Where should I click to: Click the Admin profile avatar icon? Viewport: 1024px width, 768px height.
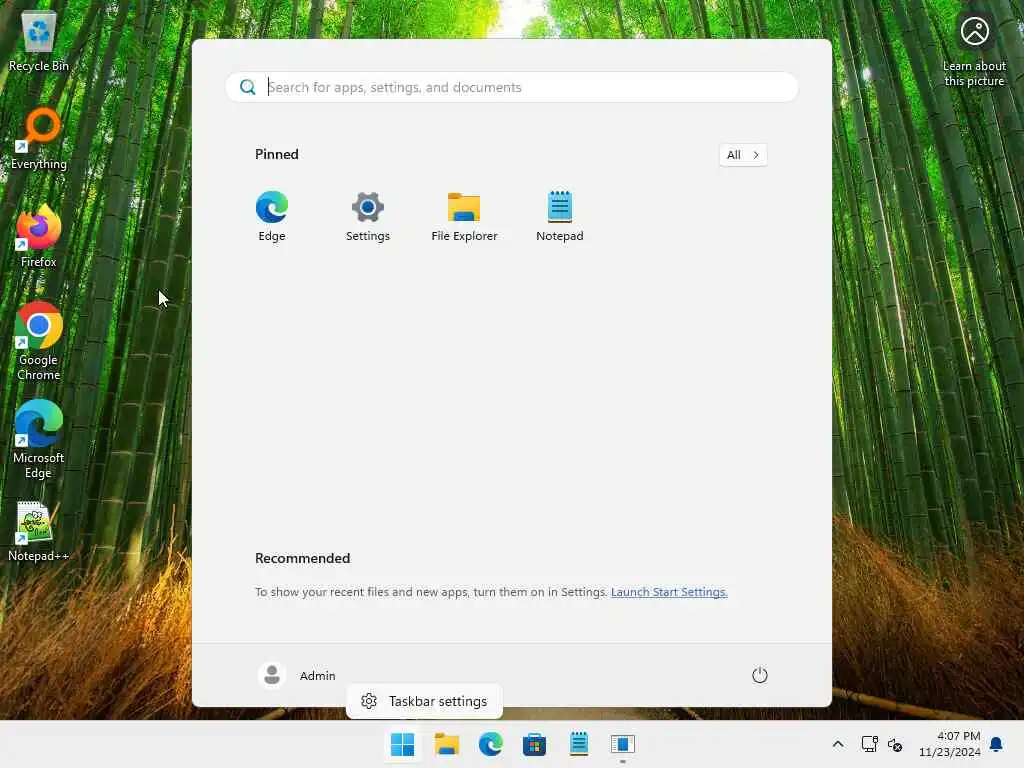point(272,675)
